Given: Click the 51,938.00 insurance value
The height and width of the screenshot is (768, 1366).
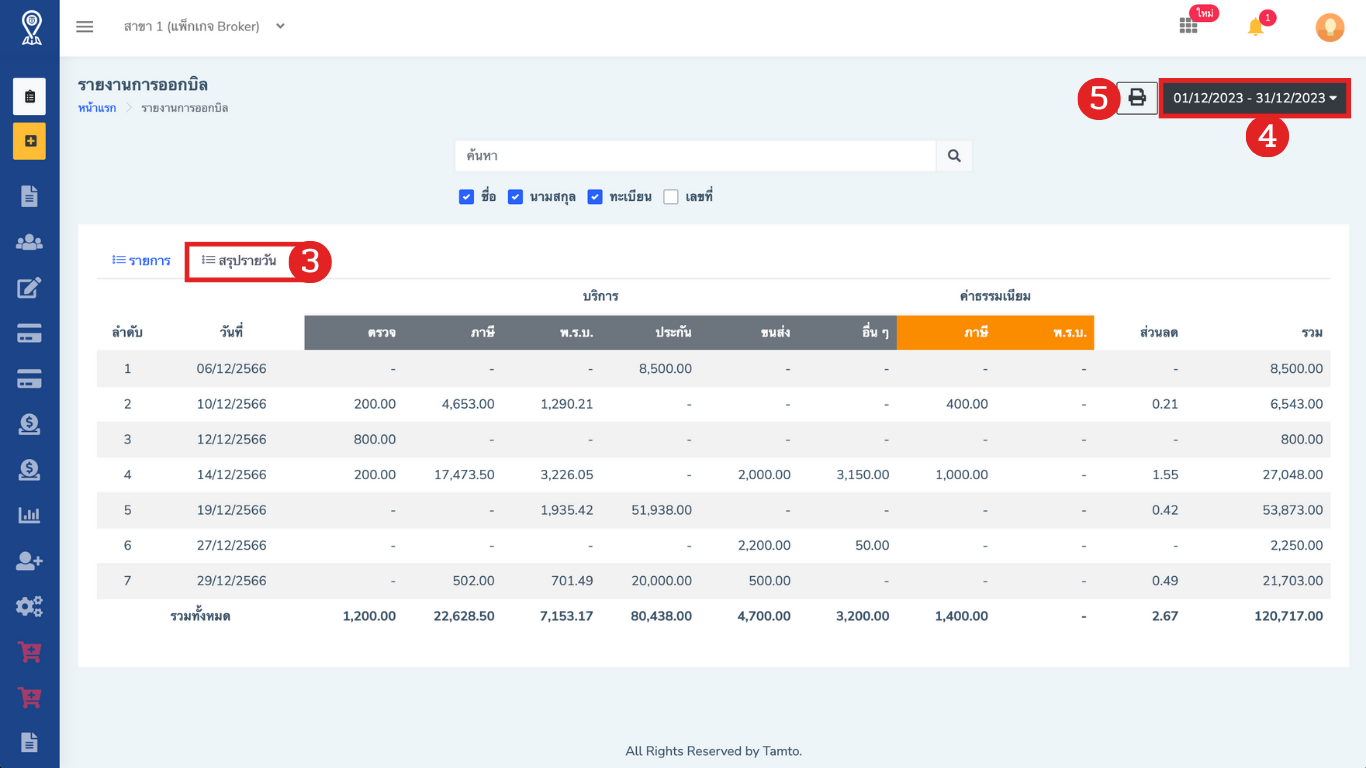Looking at the screenshot, I should pos(661,510).
